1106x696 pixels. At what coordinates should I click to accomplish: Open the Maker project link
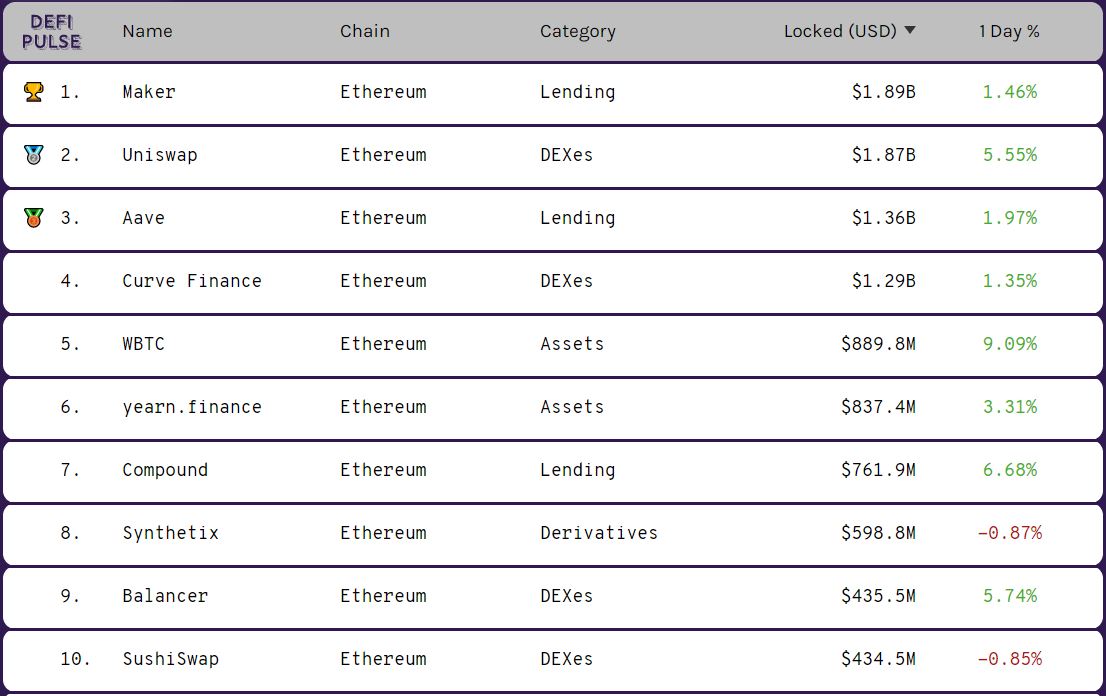click(149, 92)
